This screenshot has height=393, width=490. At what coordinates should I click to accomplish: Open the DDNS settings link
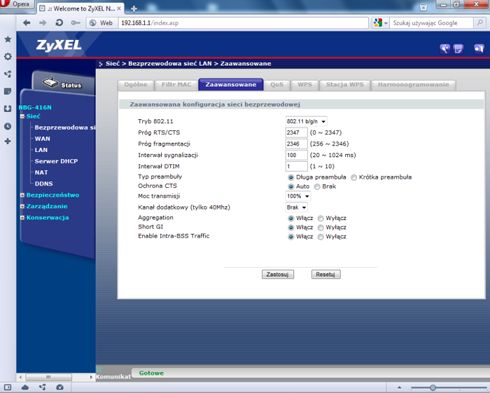[44, 184]
